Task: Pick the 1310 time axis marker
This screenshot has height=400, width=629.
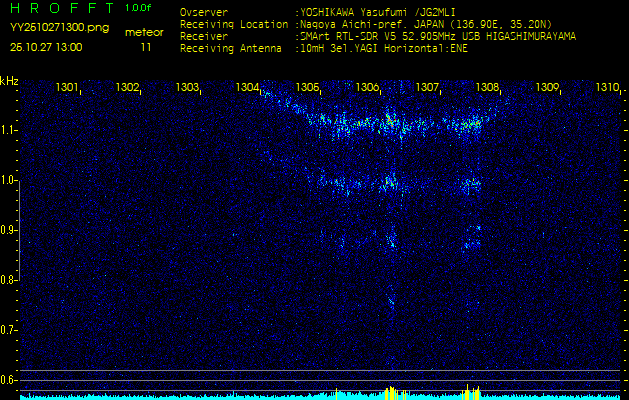Action: (607, 88)
